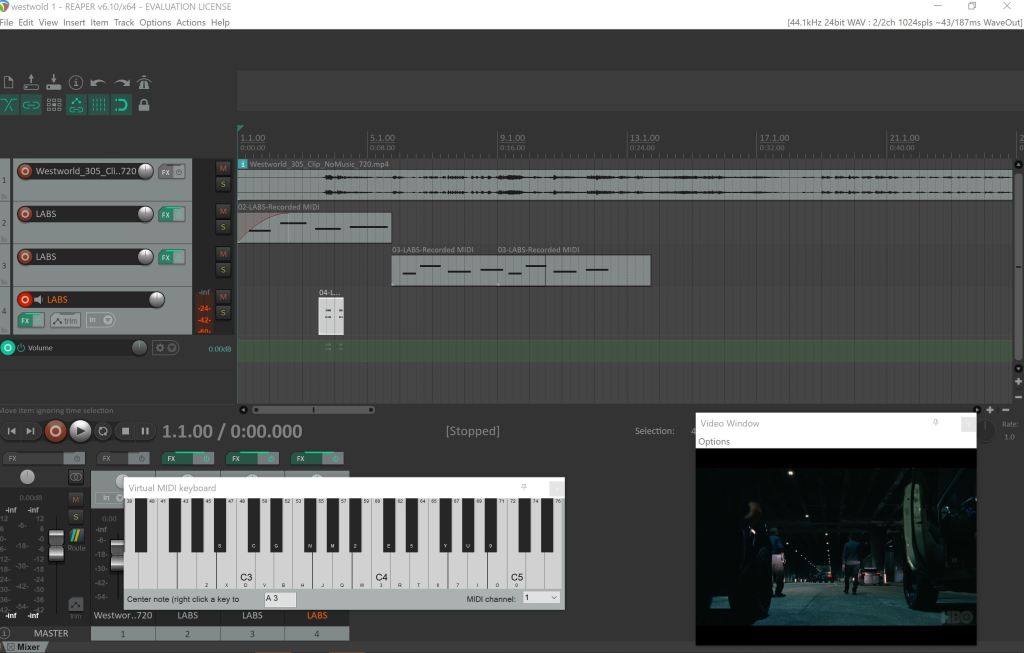Open the master track Route button
Screen dimensions: 1024x653
[76, 538]
